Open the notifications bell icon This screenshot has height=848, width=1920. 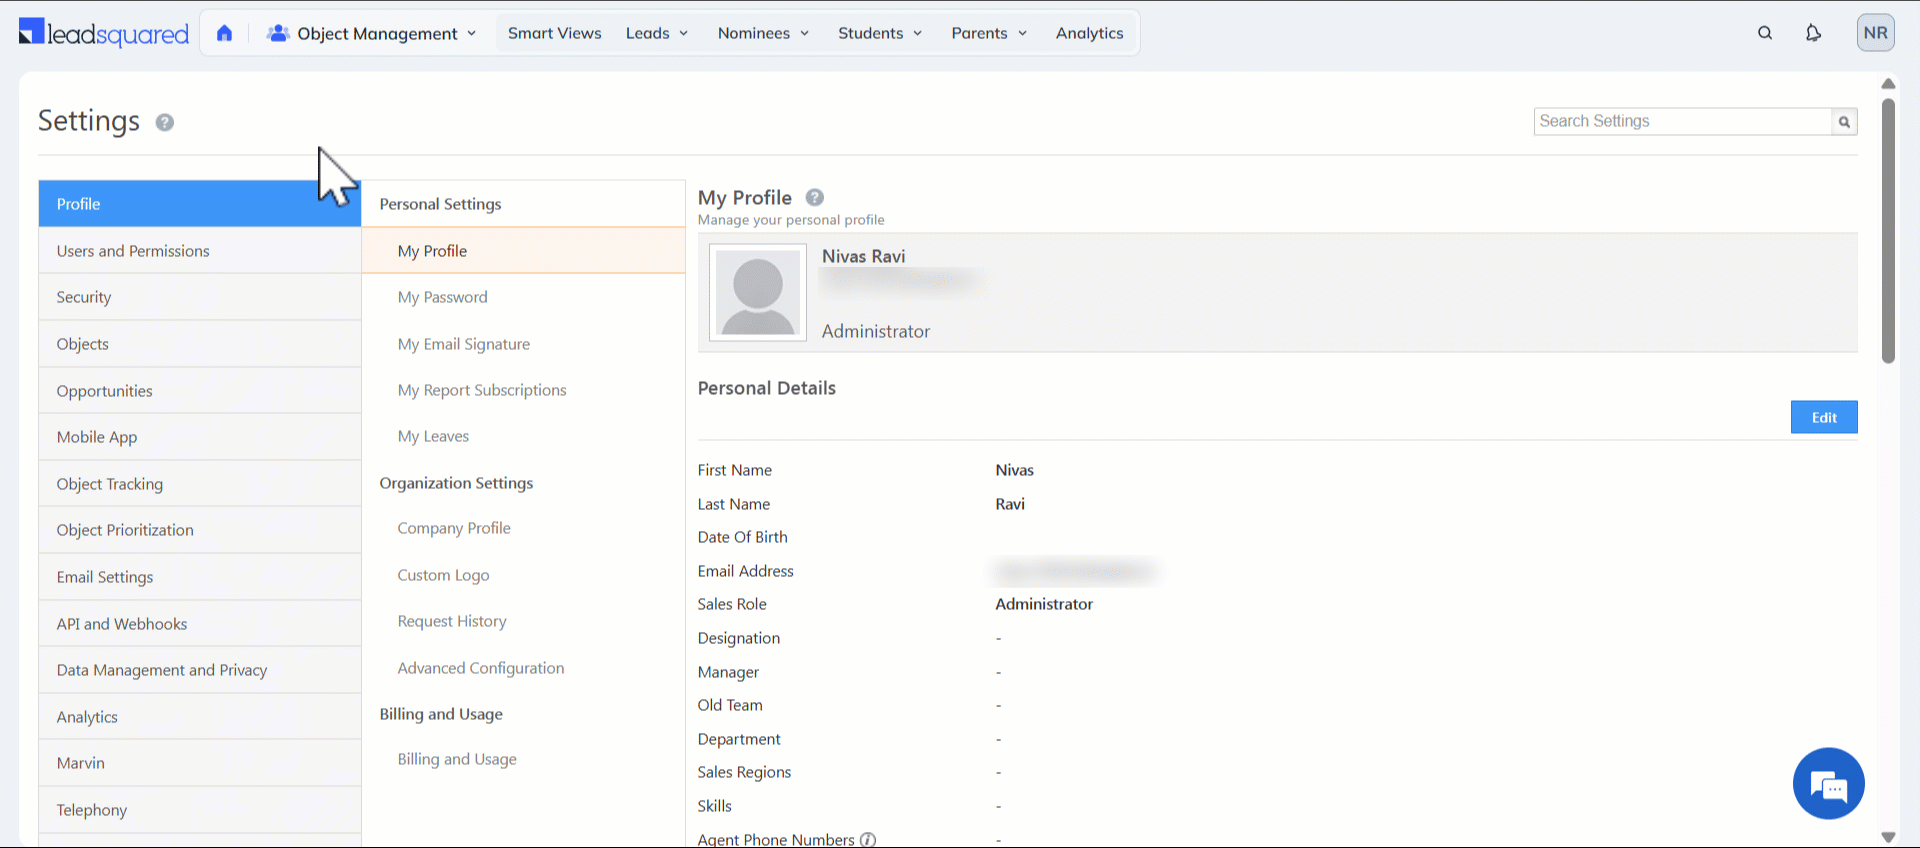click(1813, 33)
